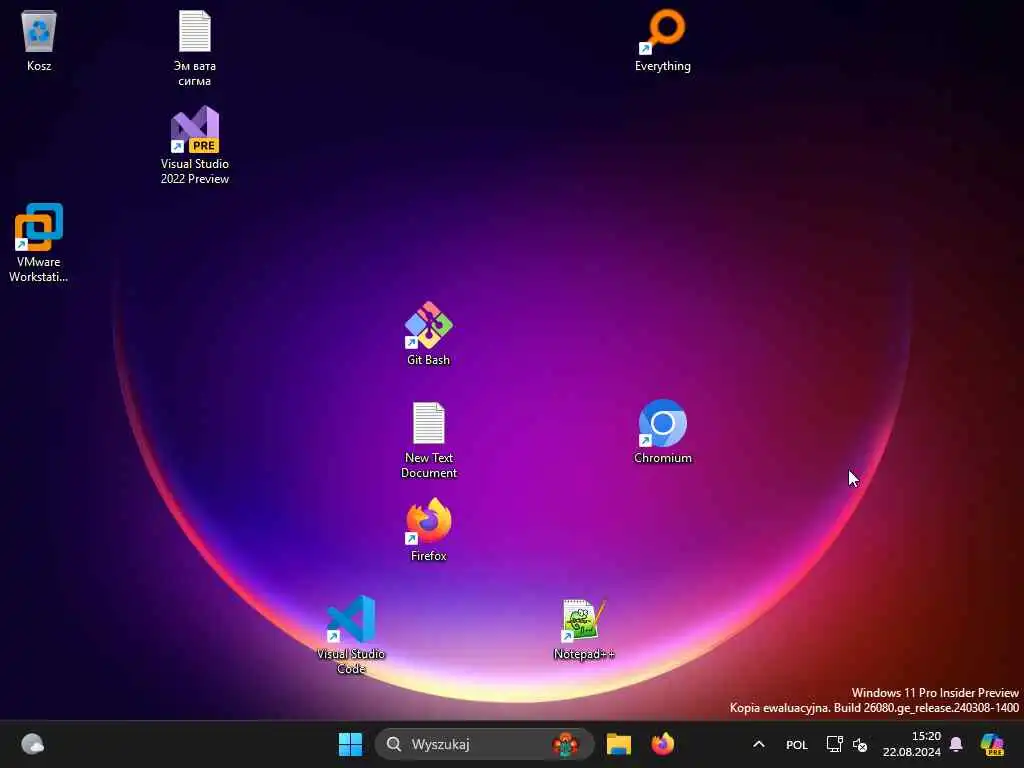
Task: Open the clock showing 15:20
Action: [912, 744]
